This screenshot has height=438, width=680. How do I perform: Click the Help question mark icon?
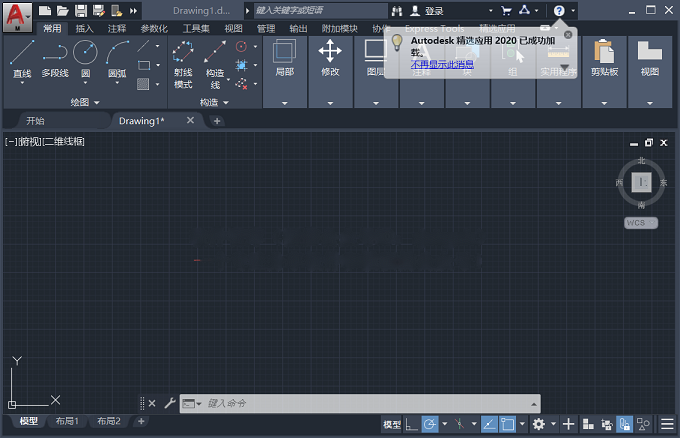(559, 10)
